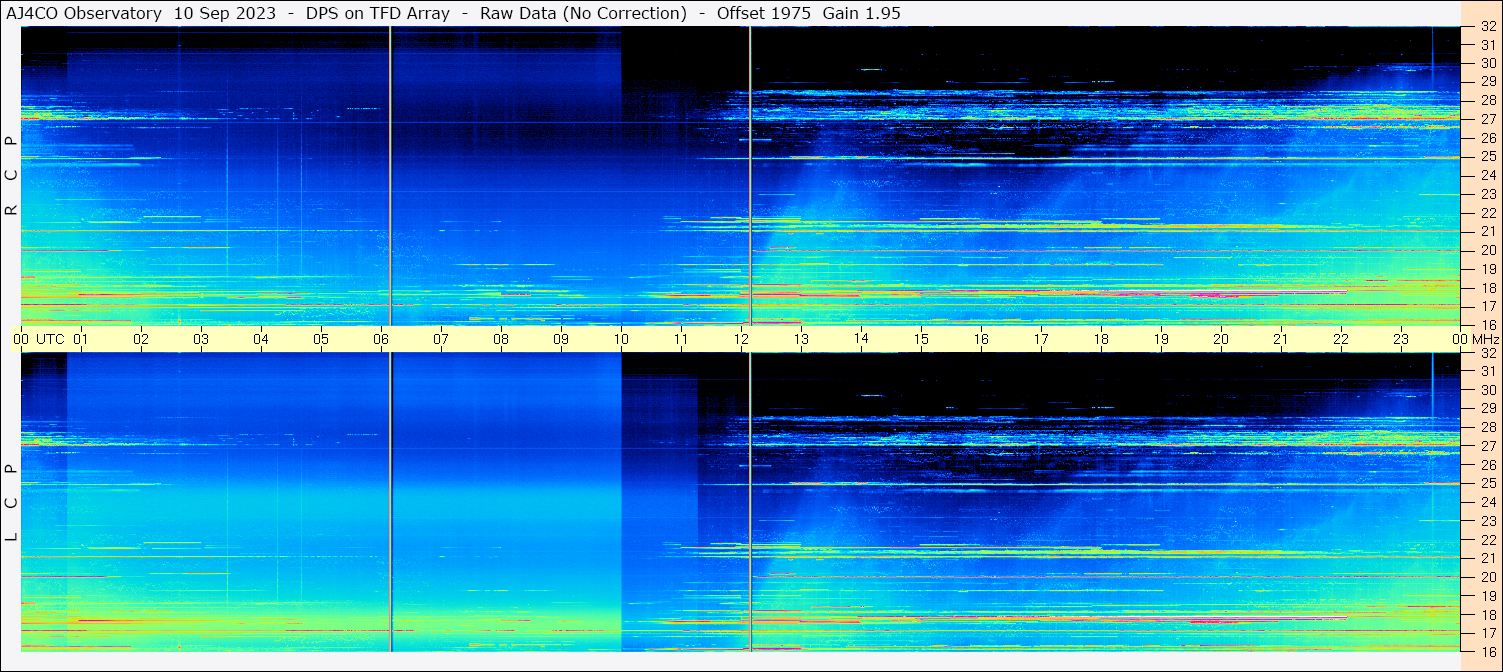Screen dimensions: 1503x672
Task: Select hour label "15" on time axis
Action: point(921,339)
